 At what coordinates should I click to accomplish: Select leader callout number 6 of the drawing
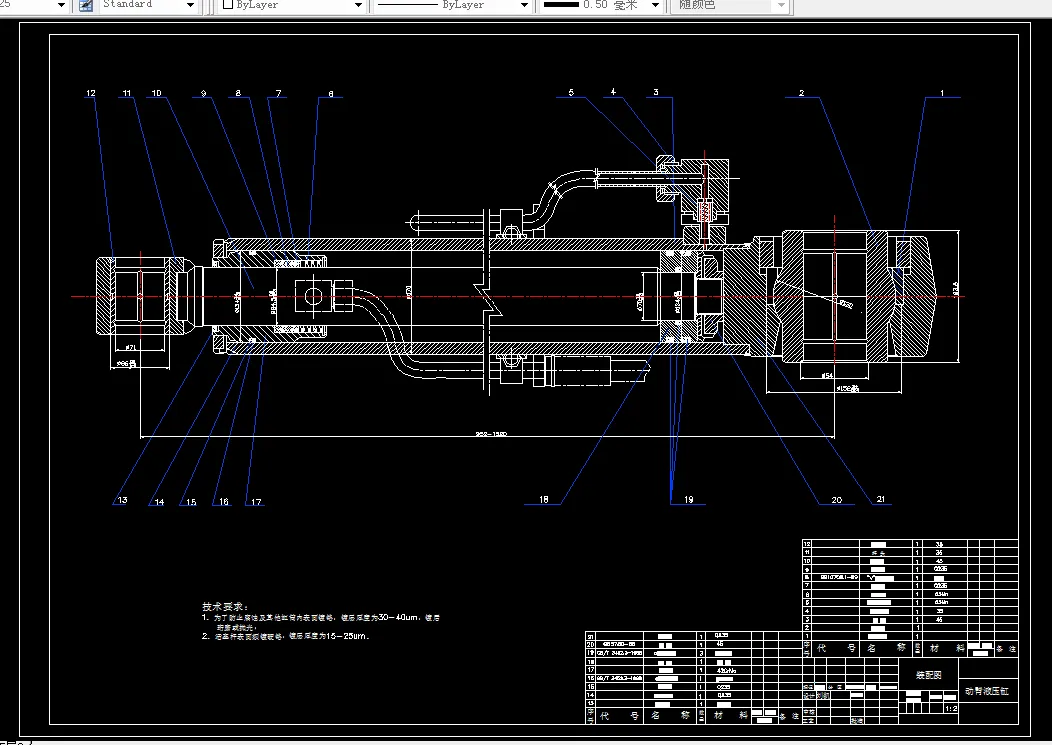331,94
